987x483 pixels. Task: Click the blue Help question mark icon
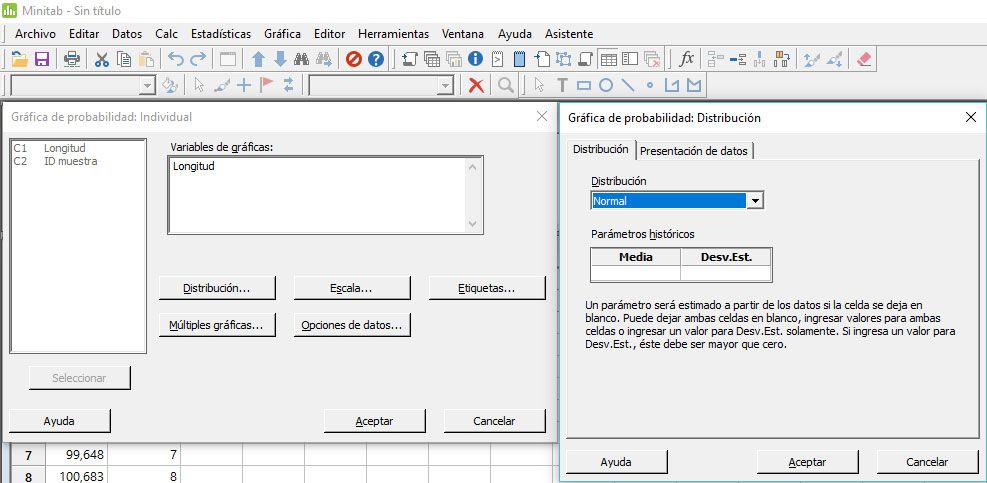(377, 59)
